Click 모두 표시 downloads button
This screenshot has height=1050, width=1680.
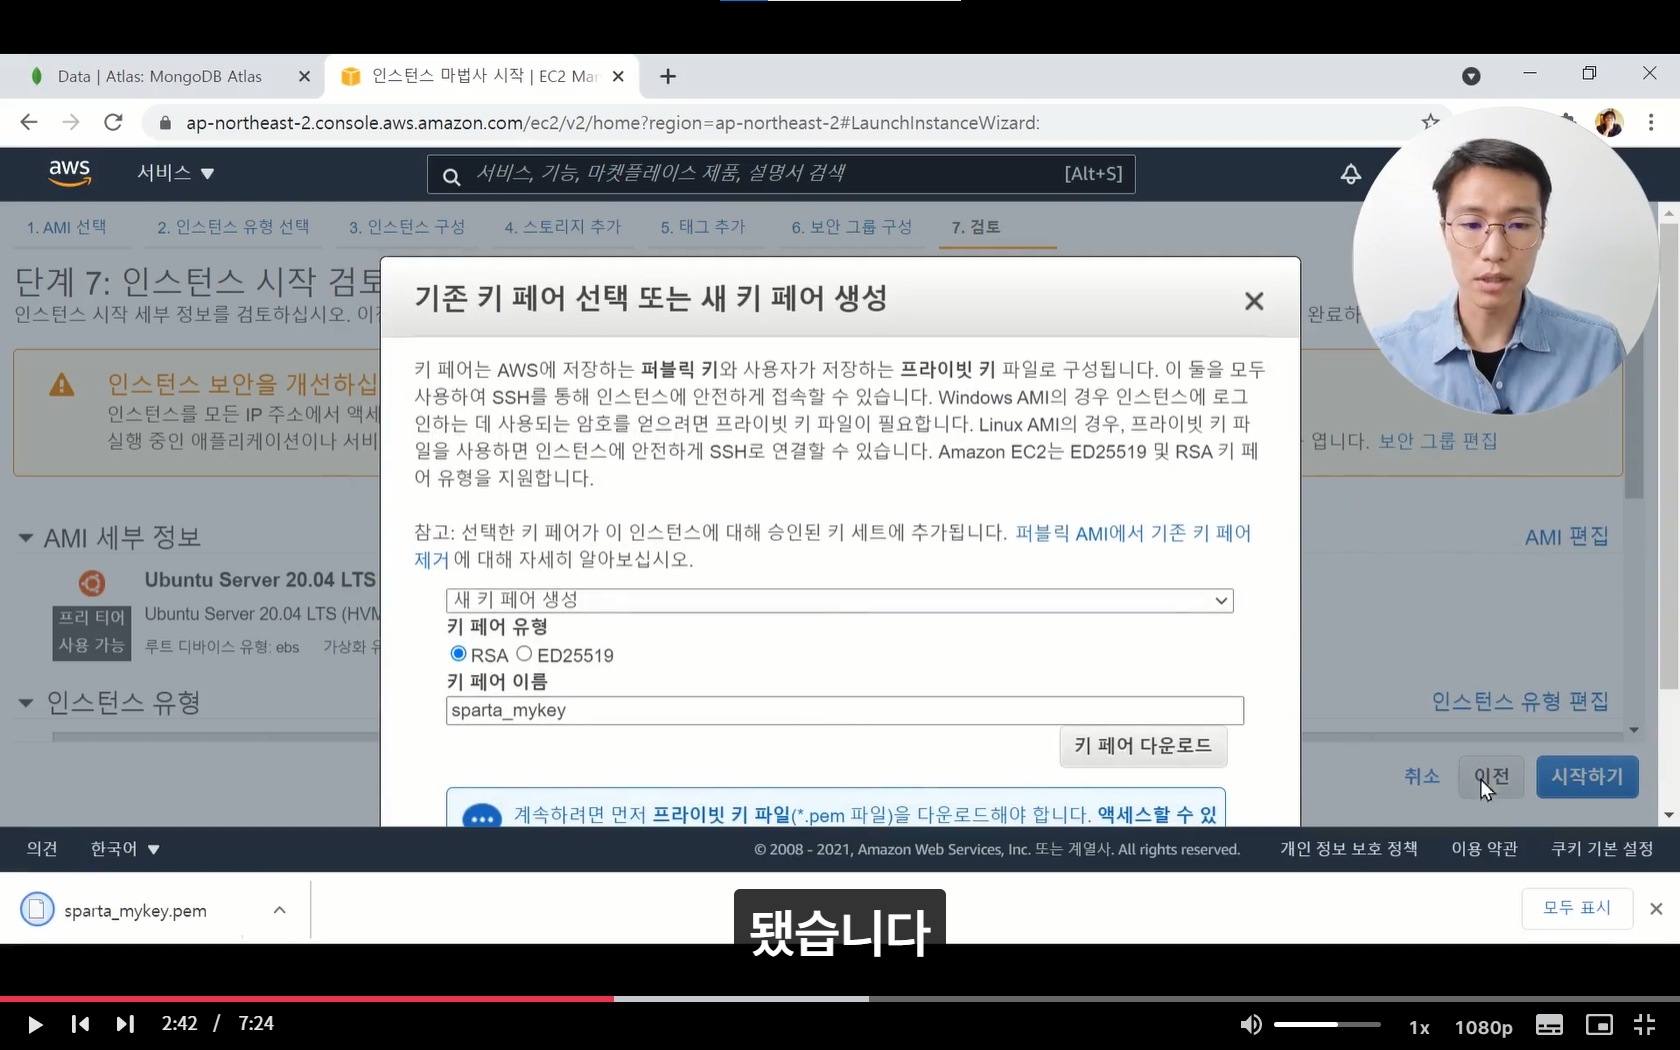coord(1577,908)
